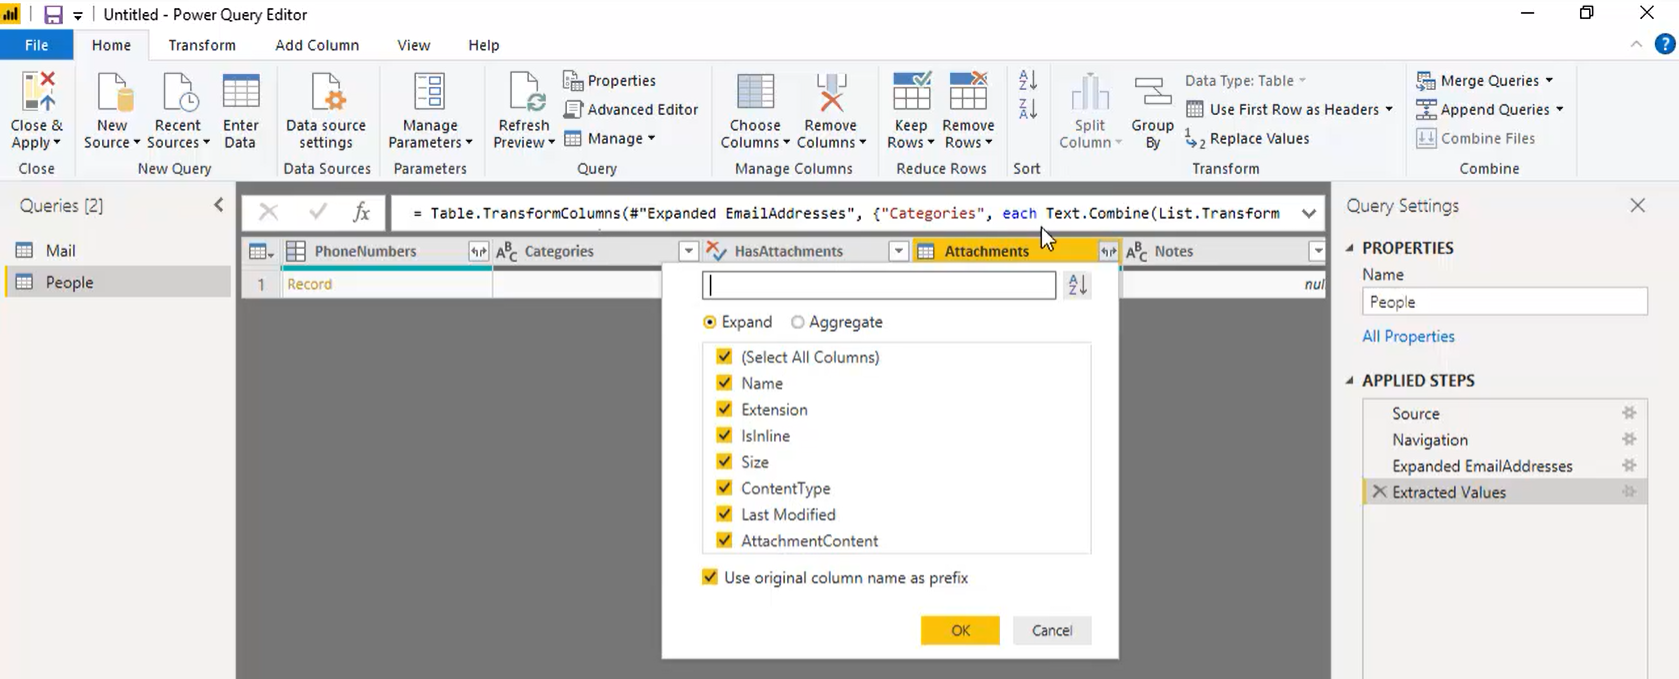Open the File menu
Screen dimensions: 1679x679
tap(36, 45)
